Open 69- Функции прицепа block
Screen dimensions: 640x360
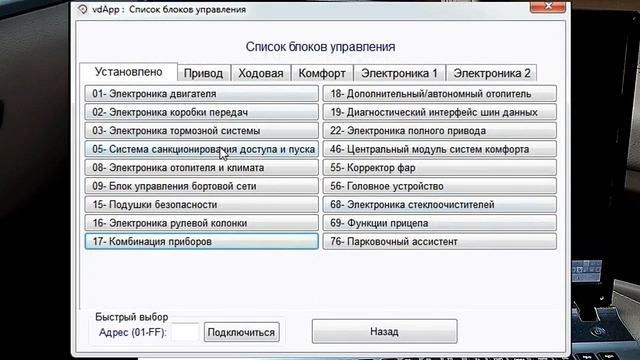[440, 223]
